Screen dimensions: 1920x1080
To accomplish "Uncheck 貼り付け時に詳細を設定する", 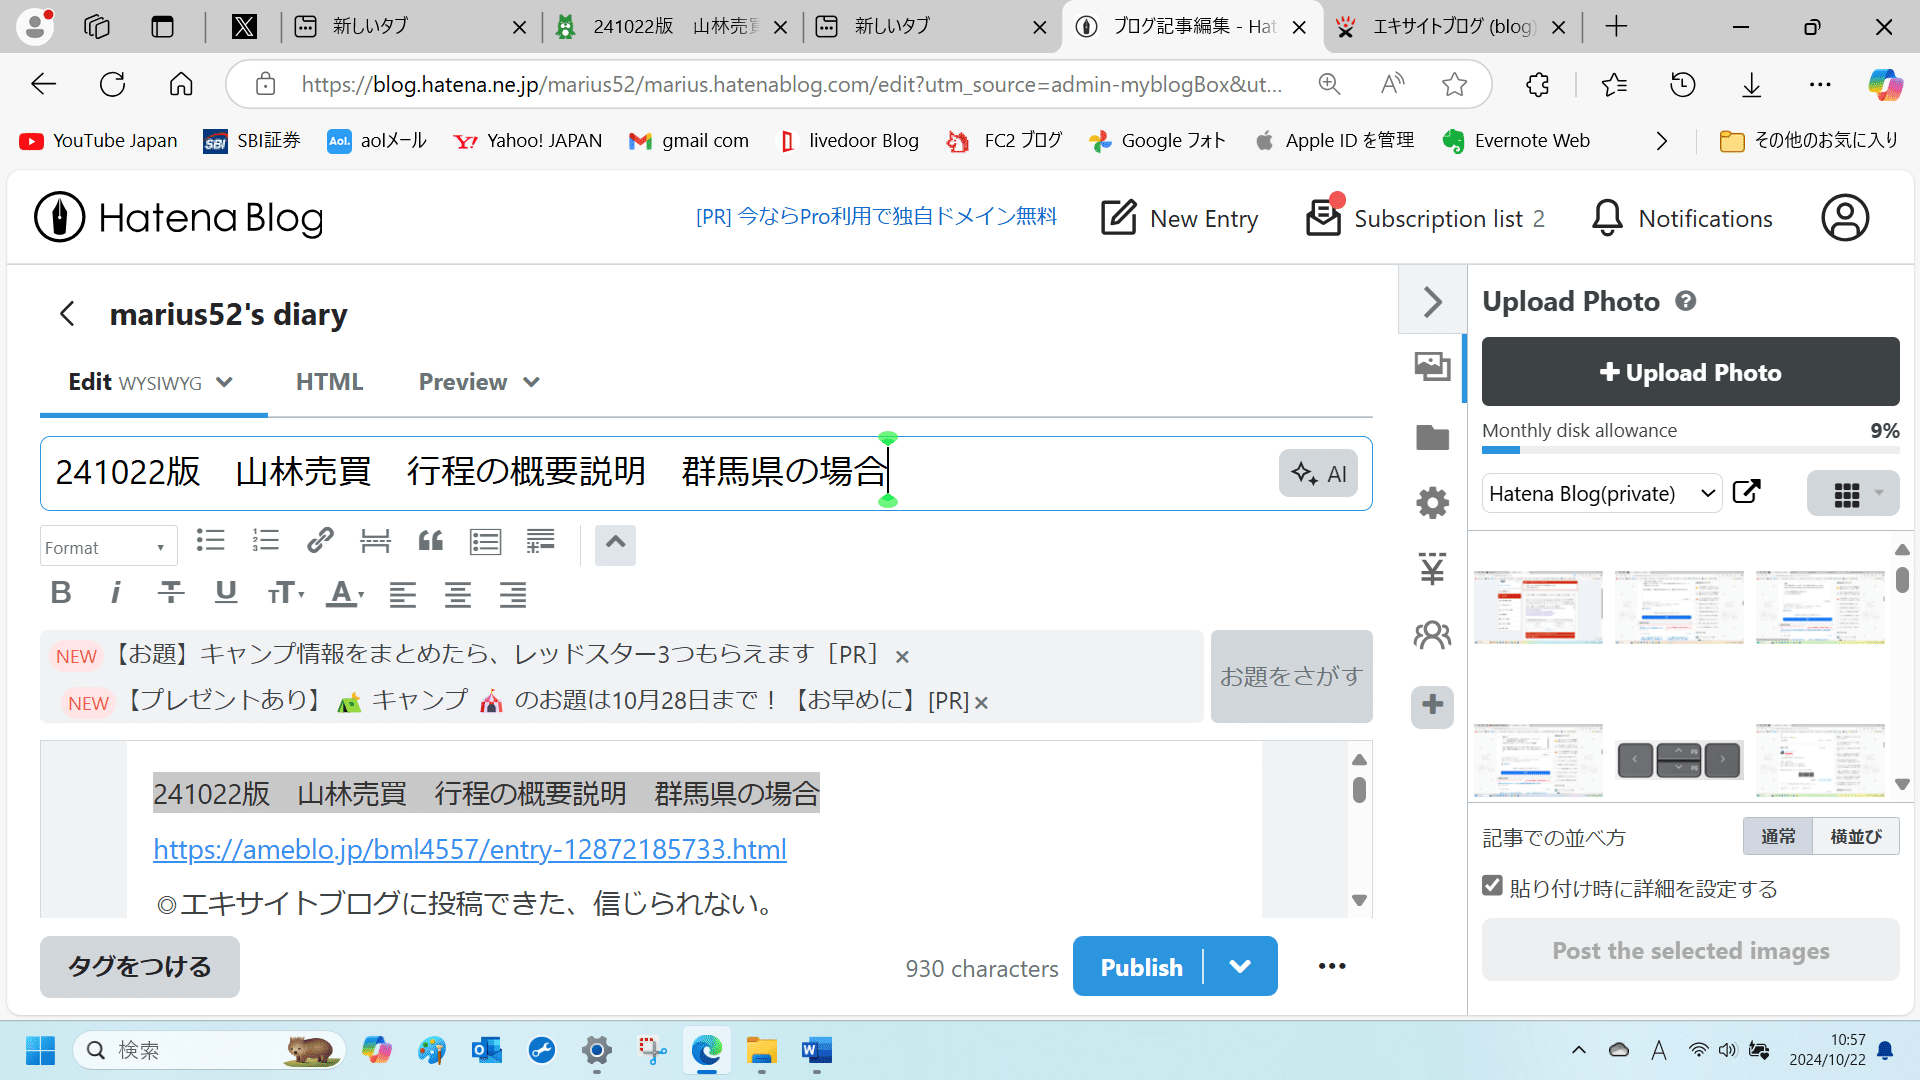I will click(1492, 885).
